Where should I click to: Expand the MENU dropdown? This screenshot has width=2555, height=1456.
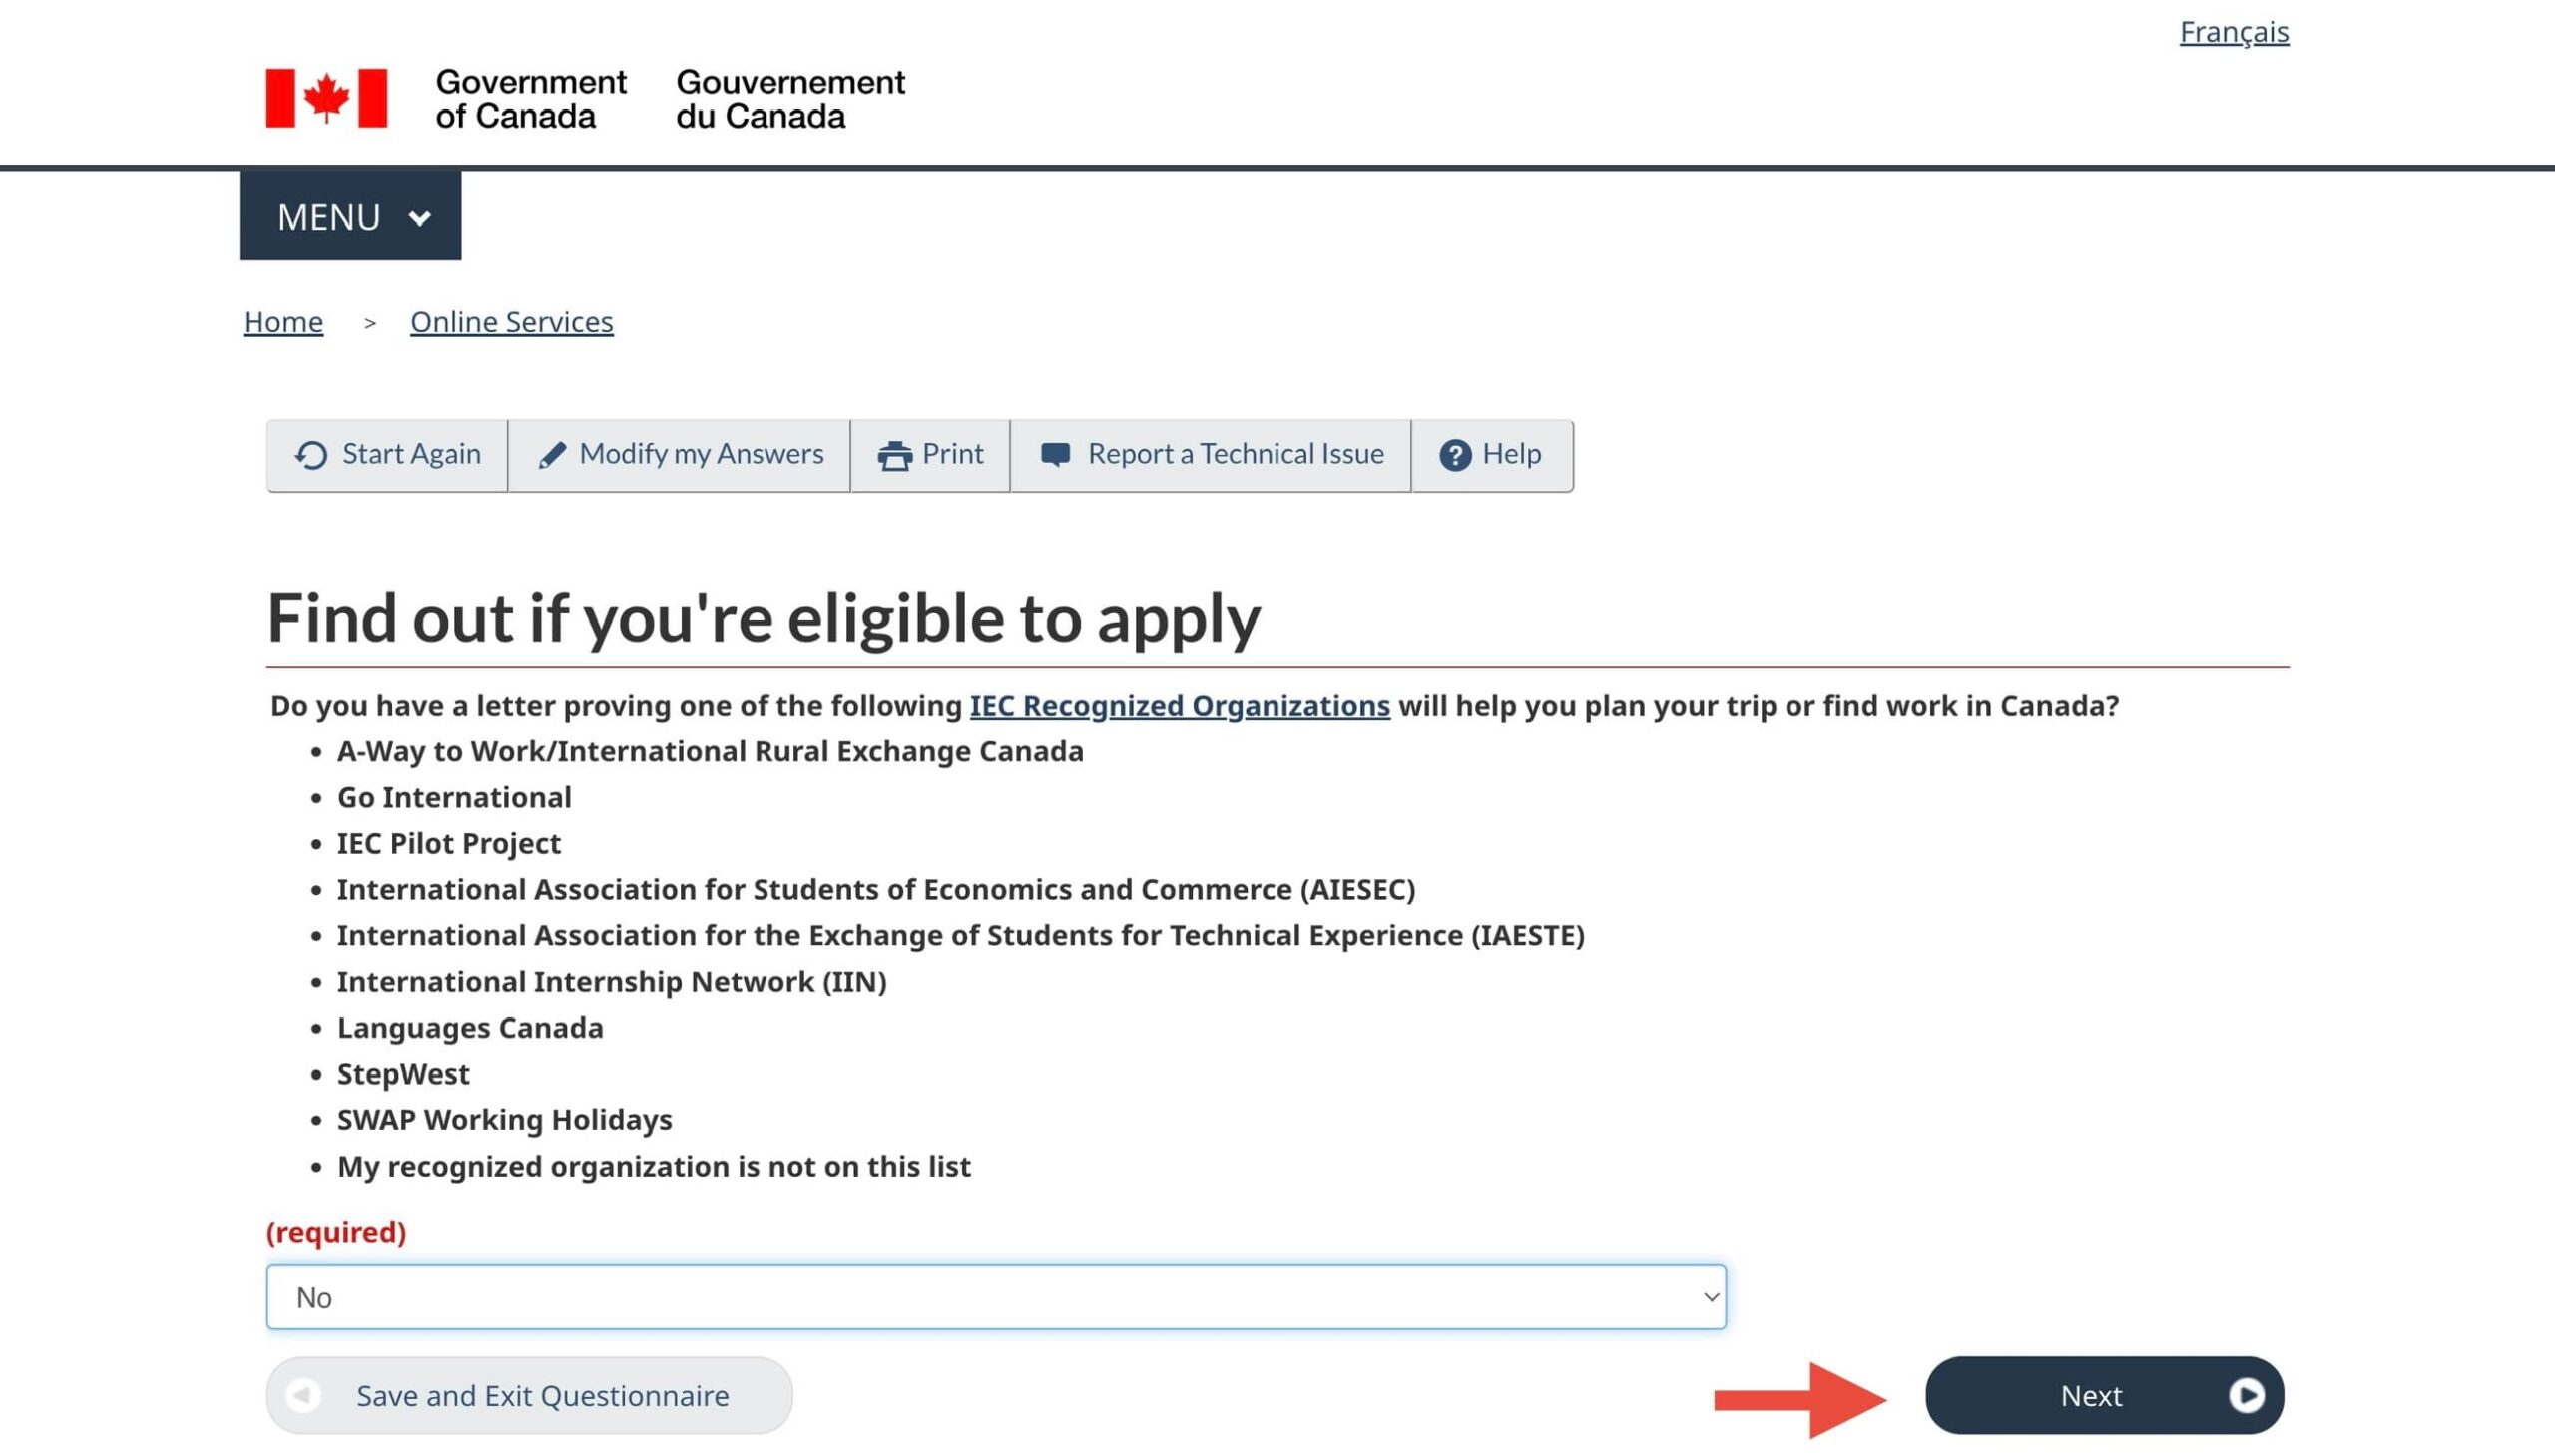tap(350, 216)
